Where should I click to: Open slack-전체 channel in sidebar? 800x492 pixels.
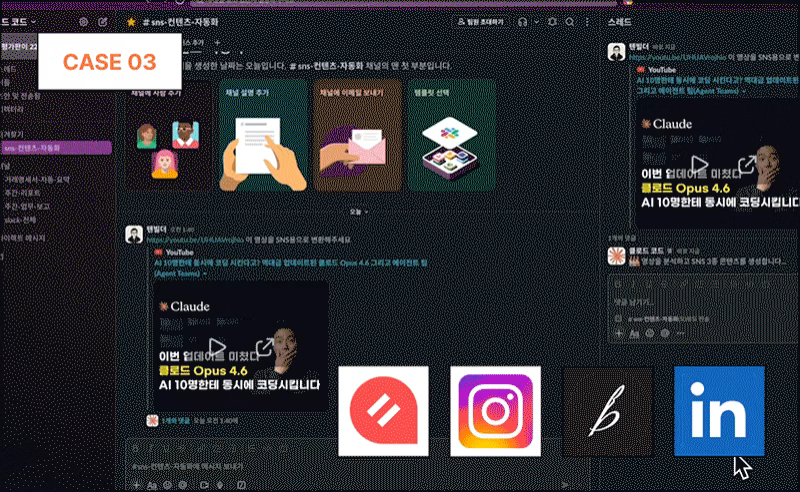click(20, 220)
